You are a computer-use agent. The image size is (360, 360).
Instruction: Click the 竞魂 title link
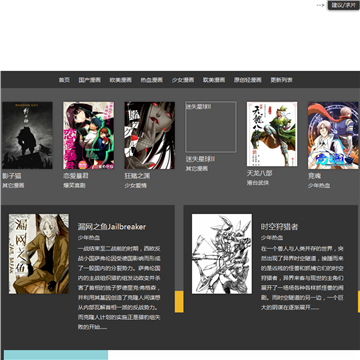click(314, 176)
